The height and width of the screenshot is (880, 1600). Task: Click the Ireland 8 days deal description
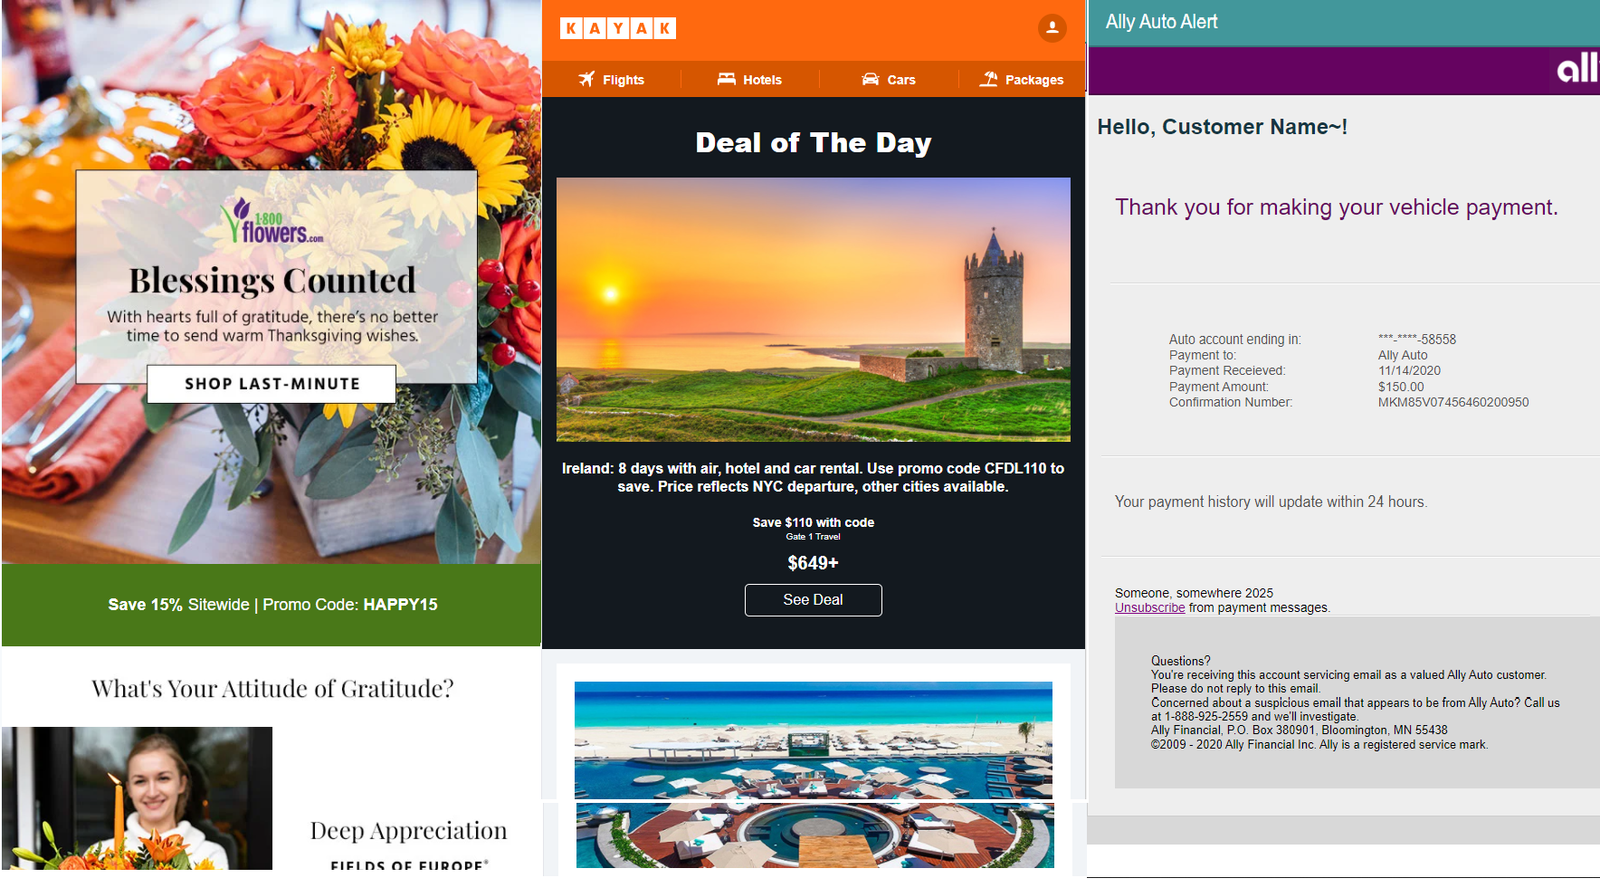[x=813, y=477]
